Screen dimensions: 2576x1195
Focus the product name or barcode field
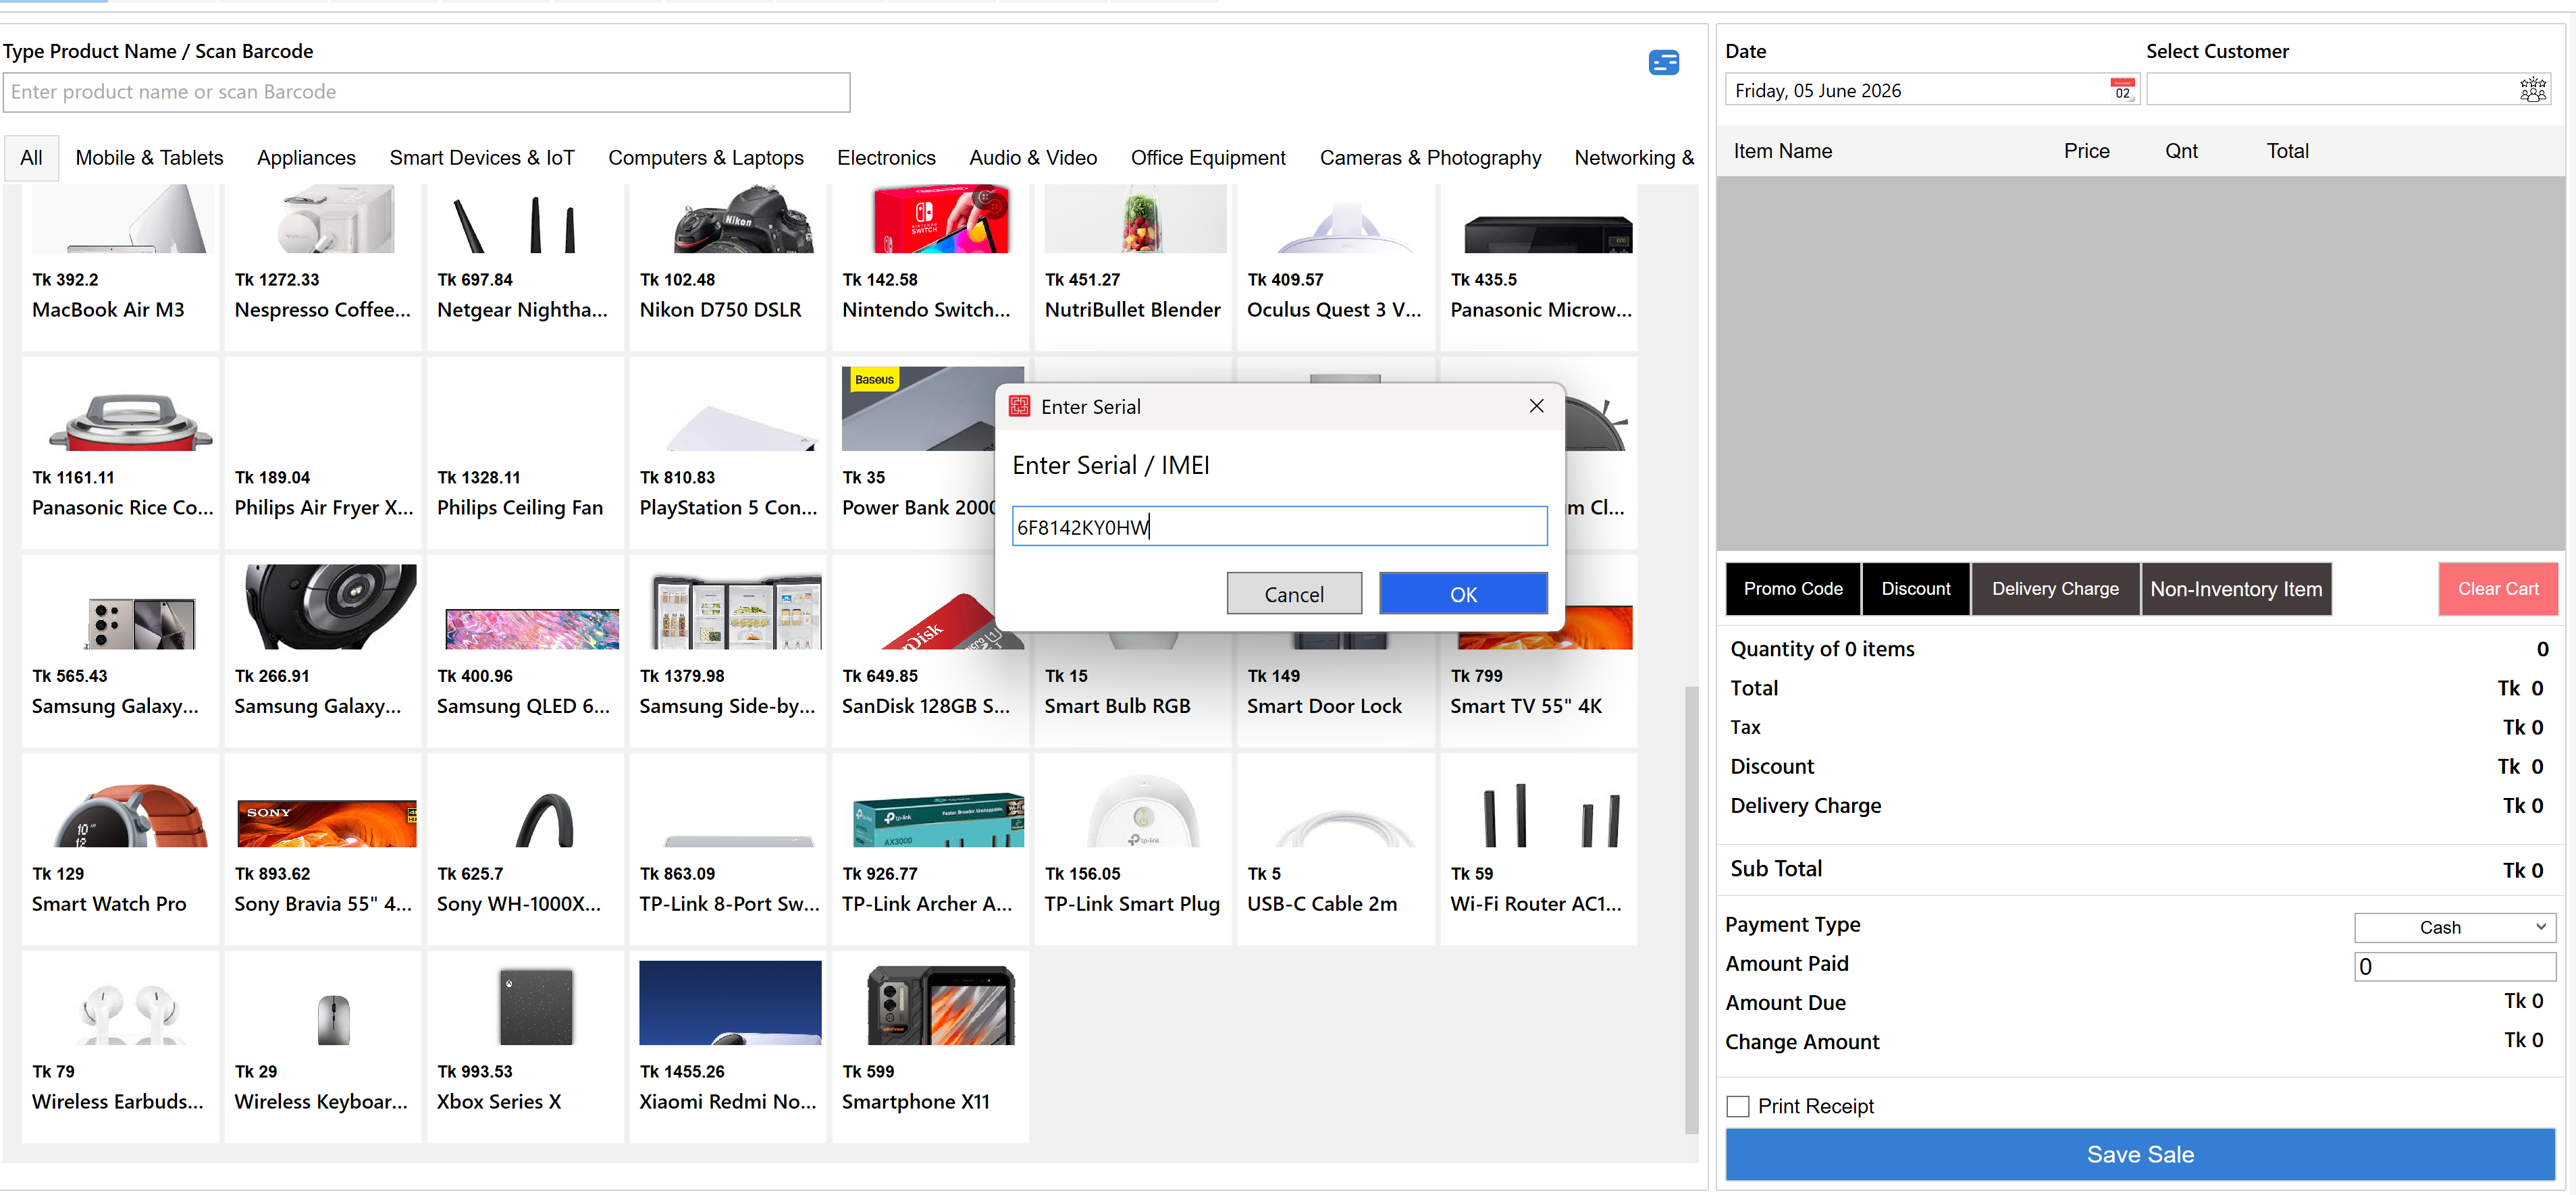click(x=427, y=92)
